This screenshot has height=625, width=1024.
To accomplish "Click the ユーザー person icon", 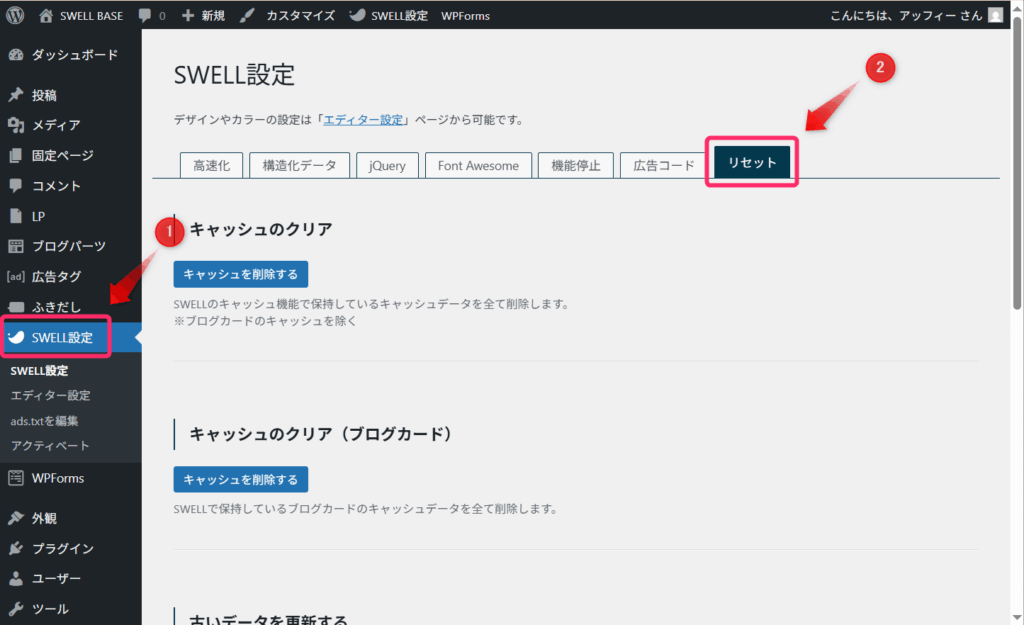I will click(x=16, y=578).
